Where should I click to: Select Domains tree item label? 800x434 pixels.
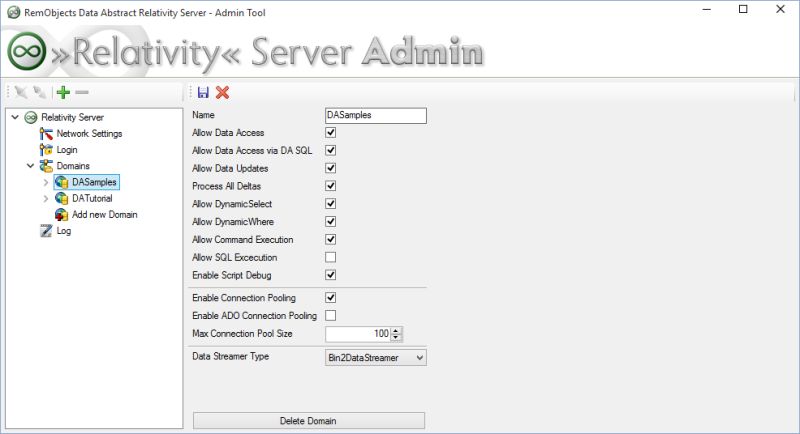tap(73, 166)
